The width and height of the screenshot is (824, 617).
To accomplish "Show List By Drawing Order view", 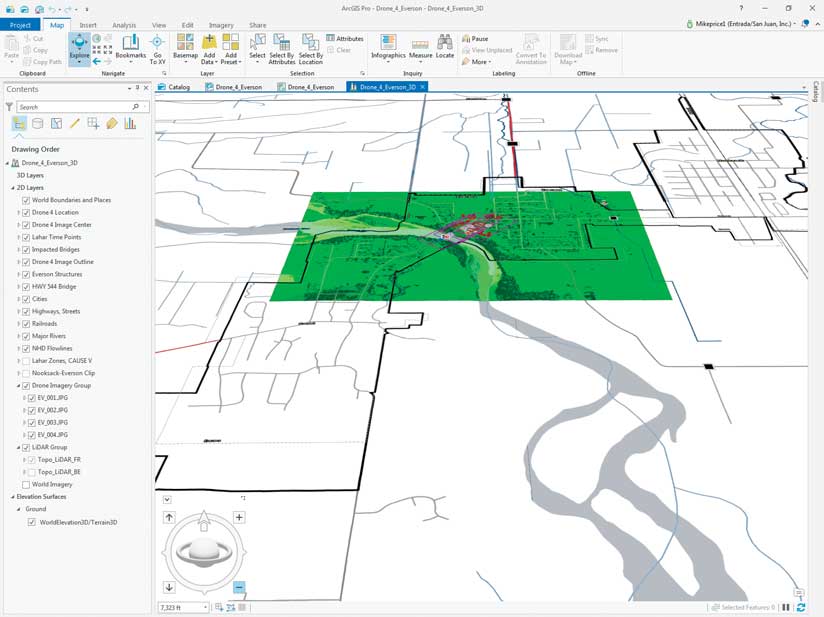I will pos(19,124).
